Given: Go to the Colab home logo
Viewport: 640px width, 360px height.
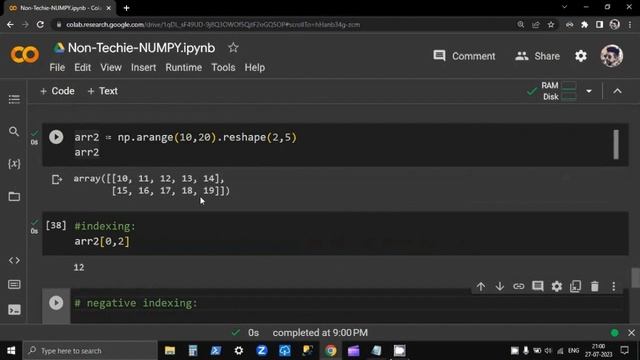Looking at the screenshot, I should click(x=25, y=55).
